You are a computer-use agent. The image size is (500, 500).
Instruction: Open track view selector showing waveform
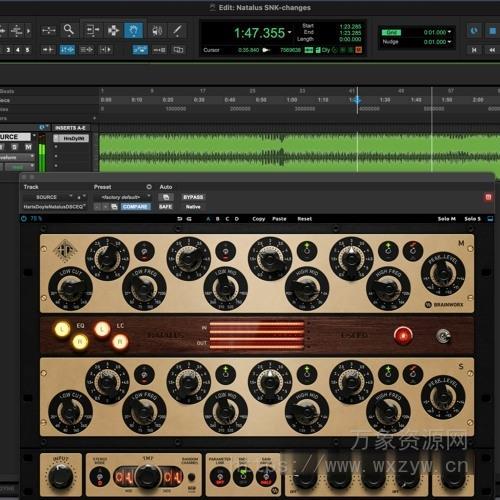pos(17,157)
